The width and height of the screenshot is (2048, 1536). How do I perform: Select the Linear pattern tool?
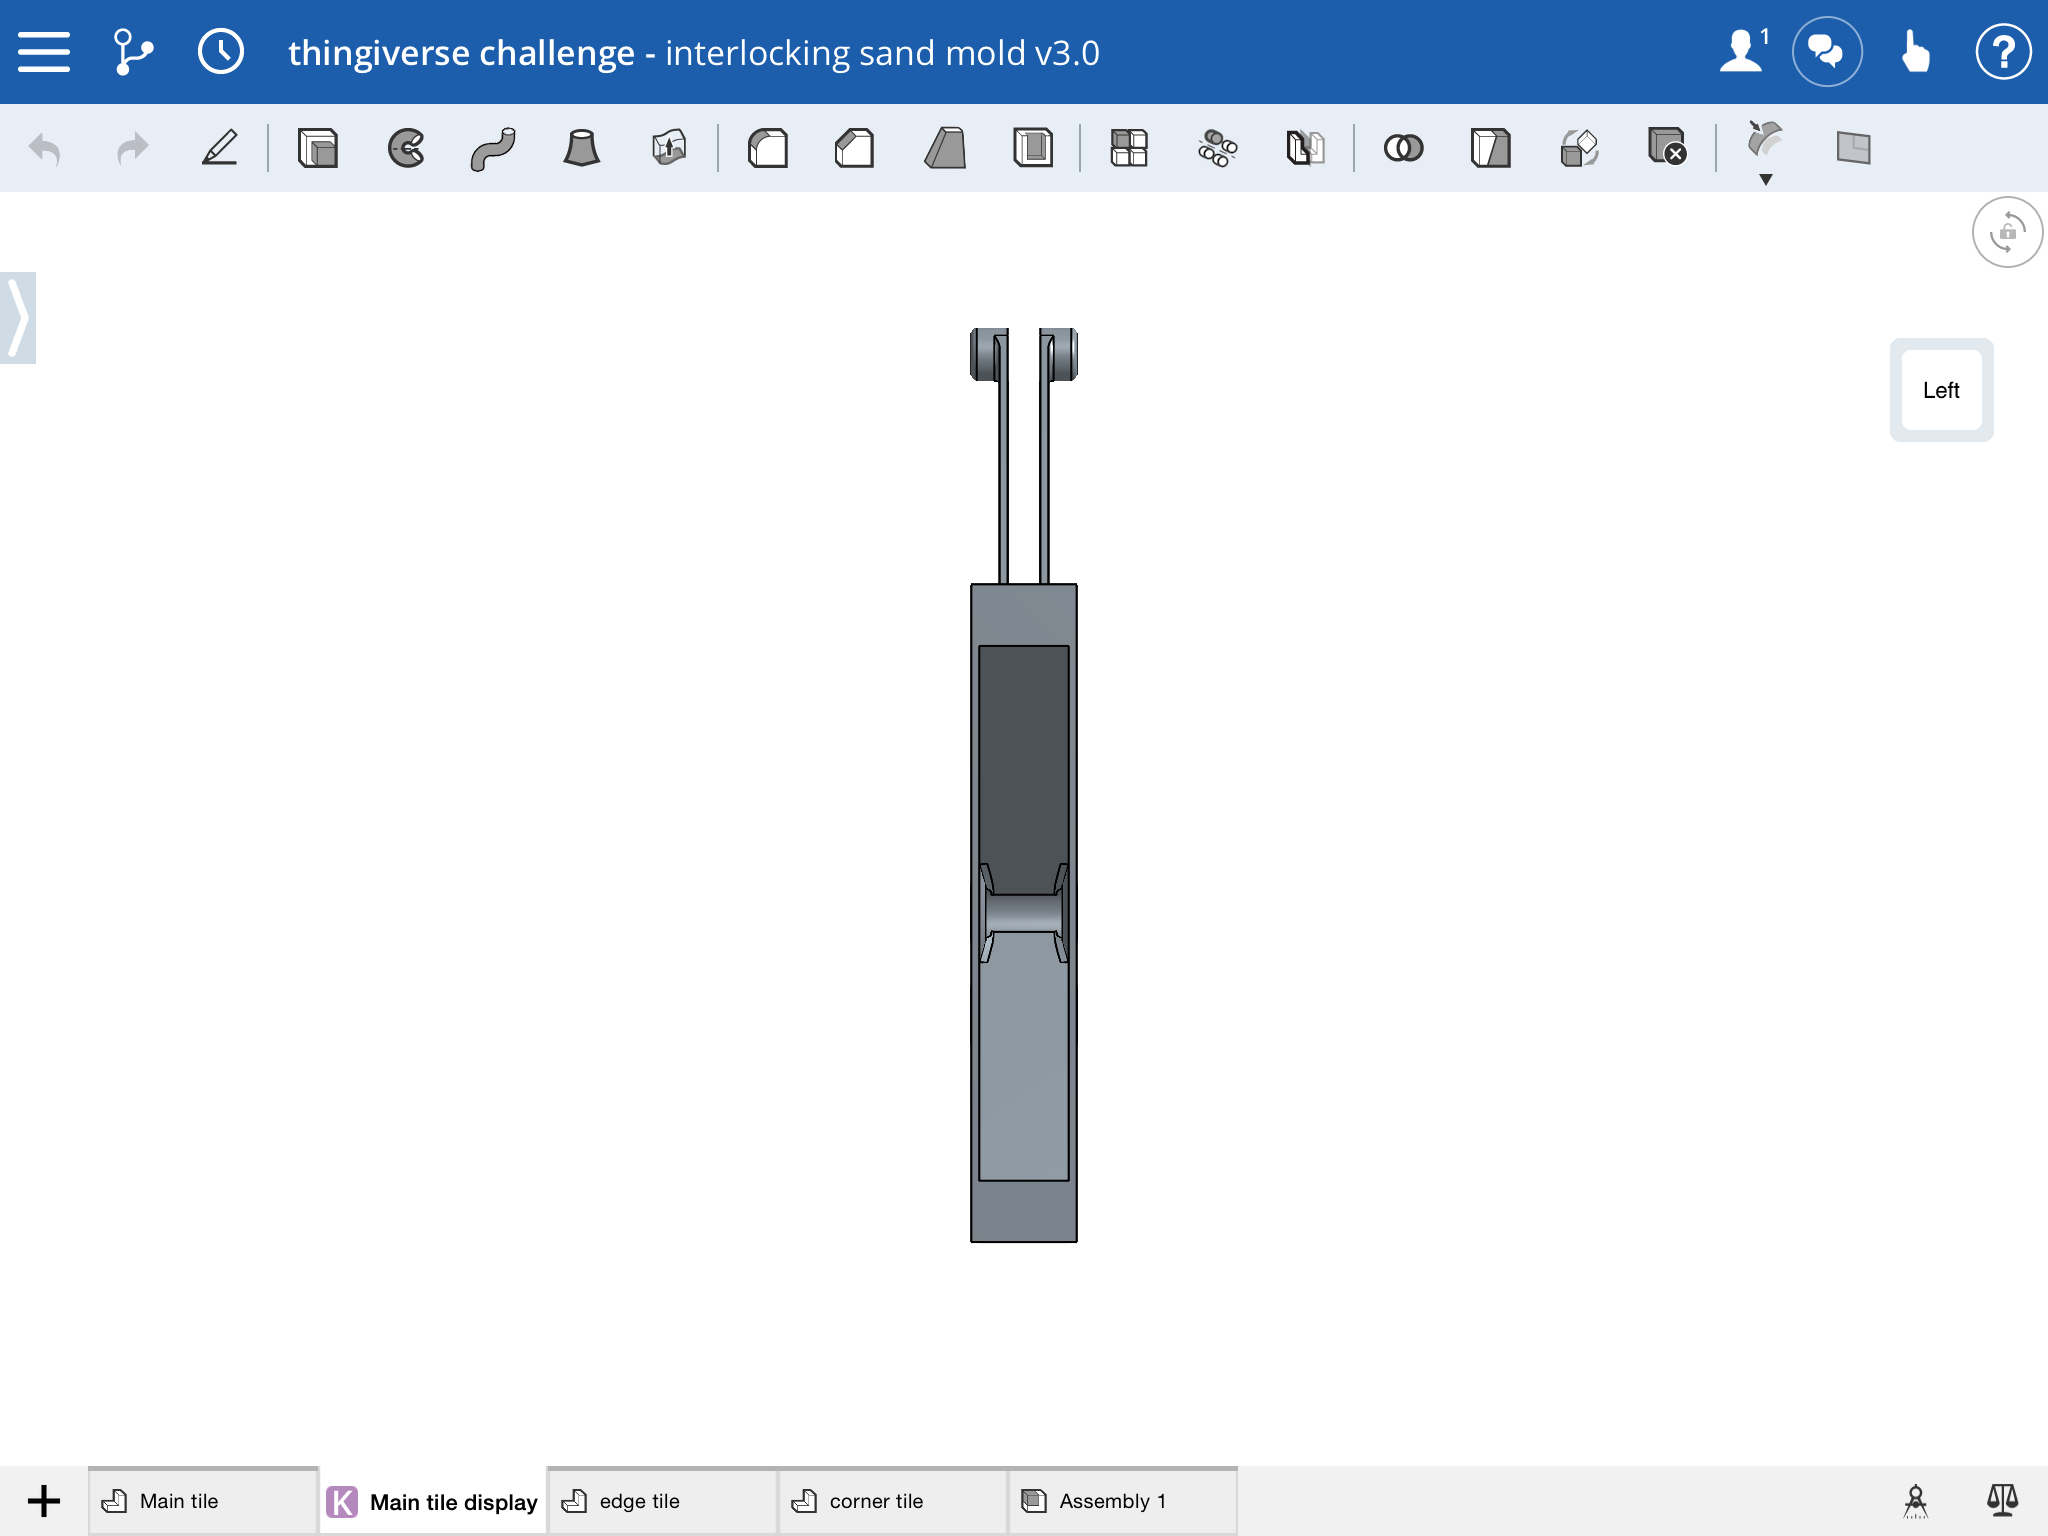pyautogui.click(x=1129, y=148)
